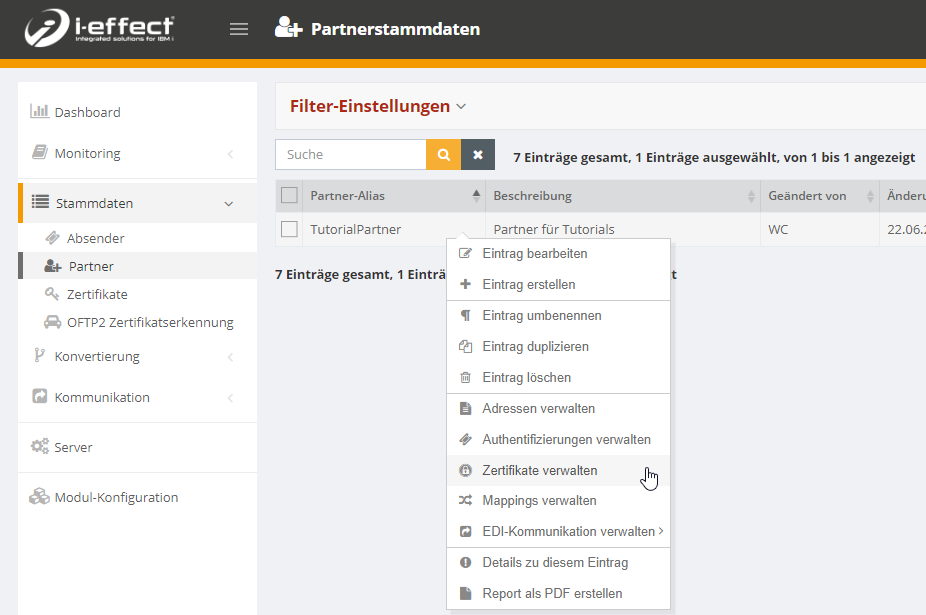Expand the Monitoring sidebar section
926x615 pixels.
(x=87, y=153)
